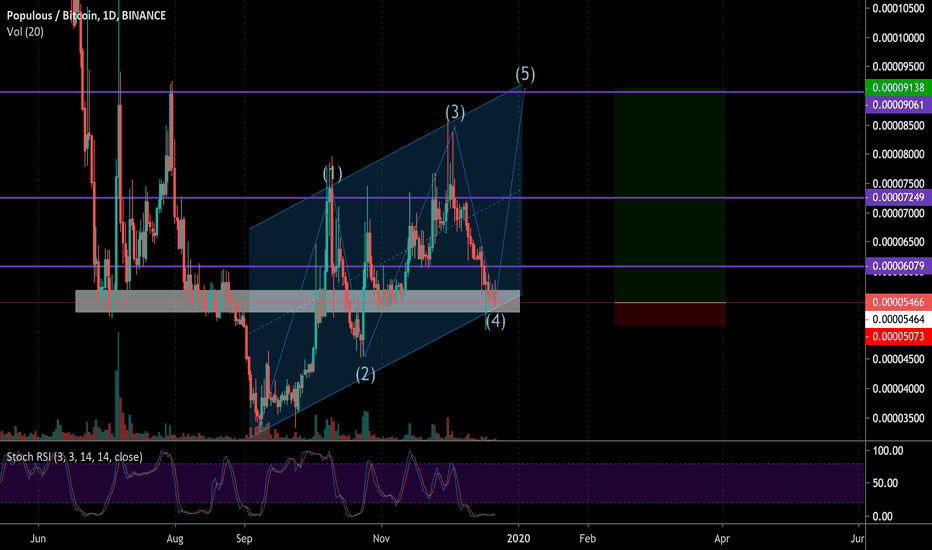The width and height of the screenshot is (932, 550).
Task: Click the Populous / Bitcoin, 1D, BINANCE title
Action: click(x=86, y=15)
